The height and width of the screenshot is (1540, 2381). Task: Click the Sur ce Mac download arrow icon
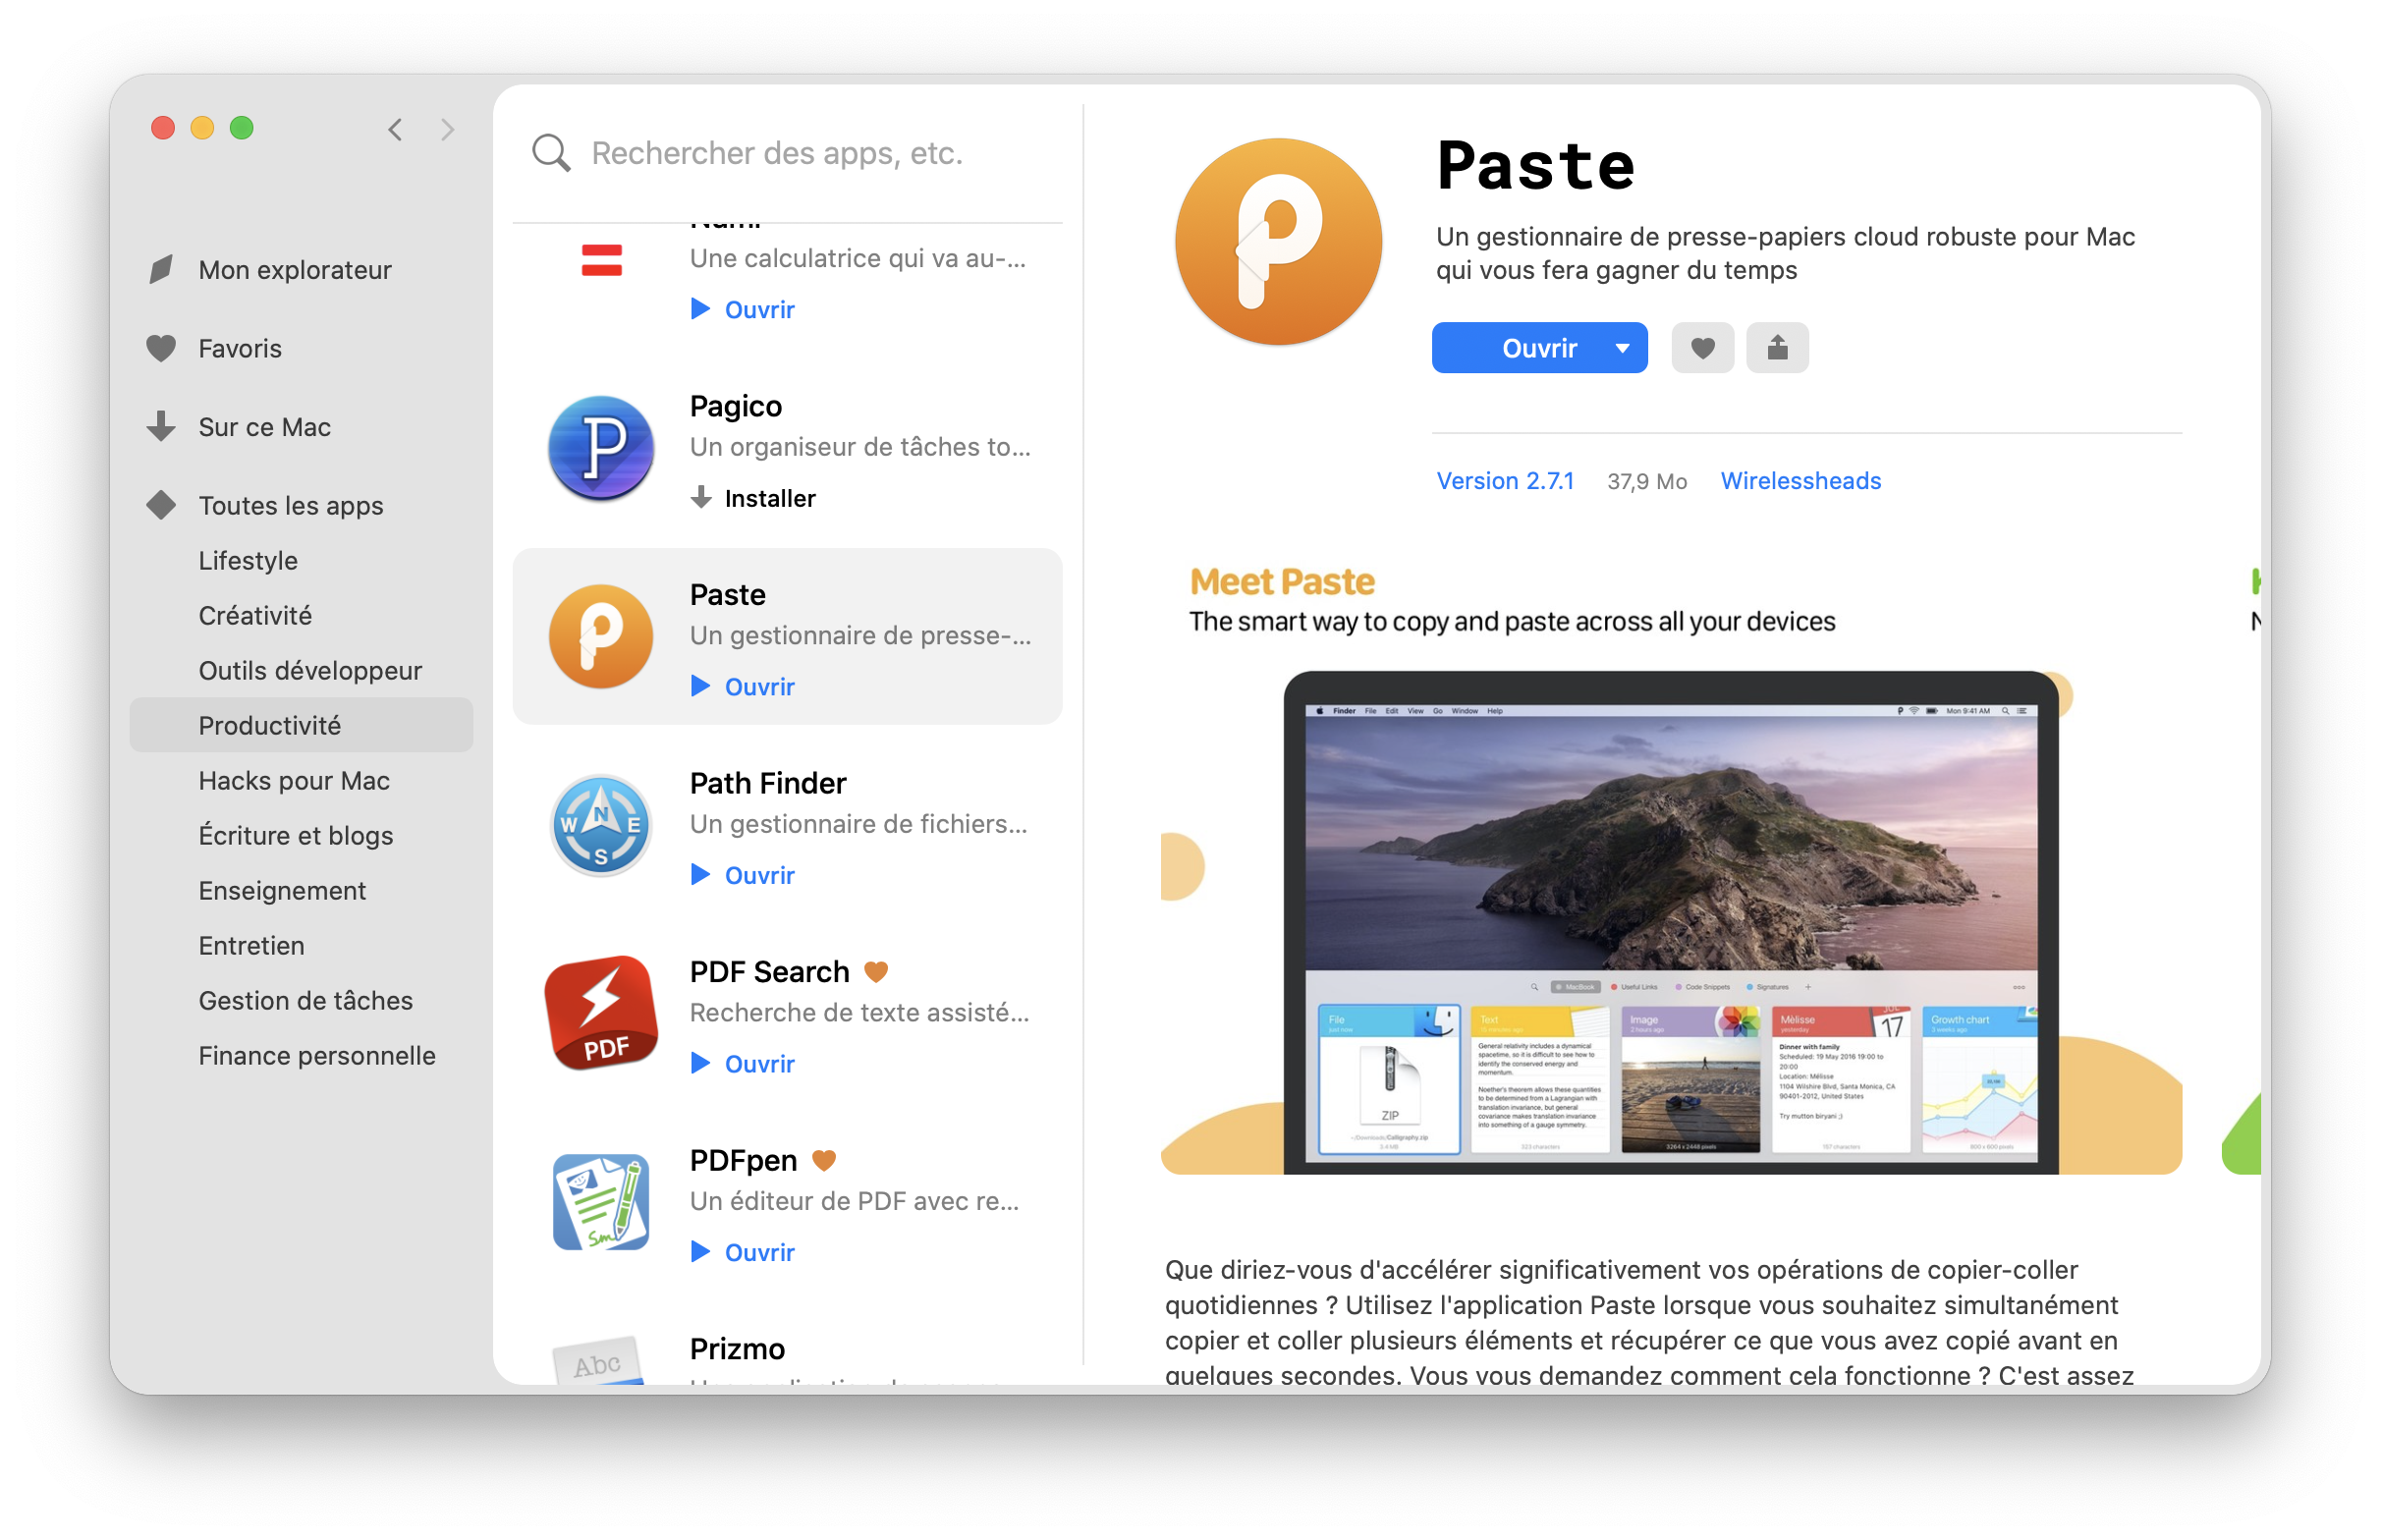[x=161, y=426]
